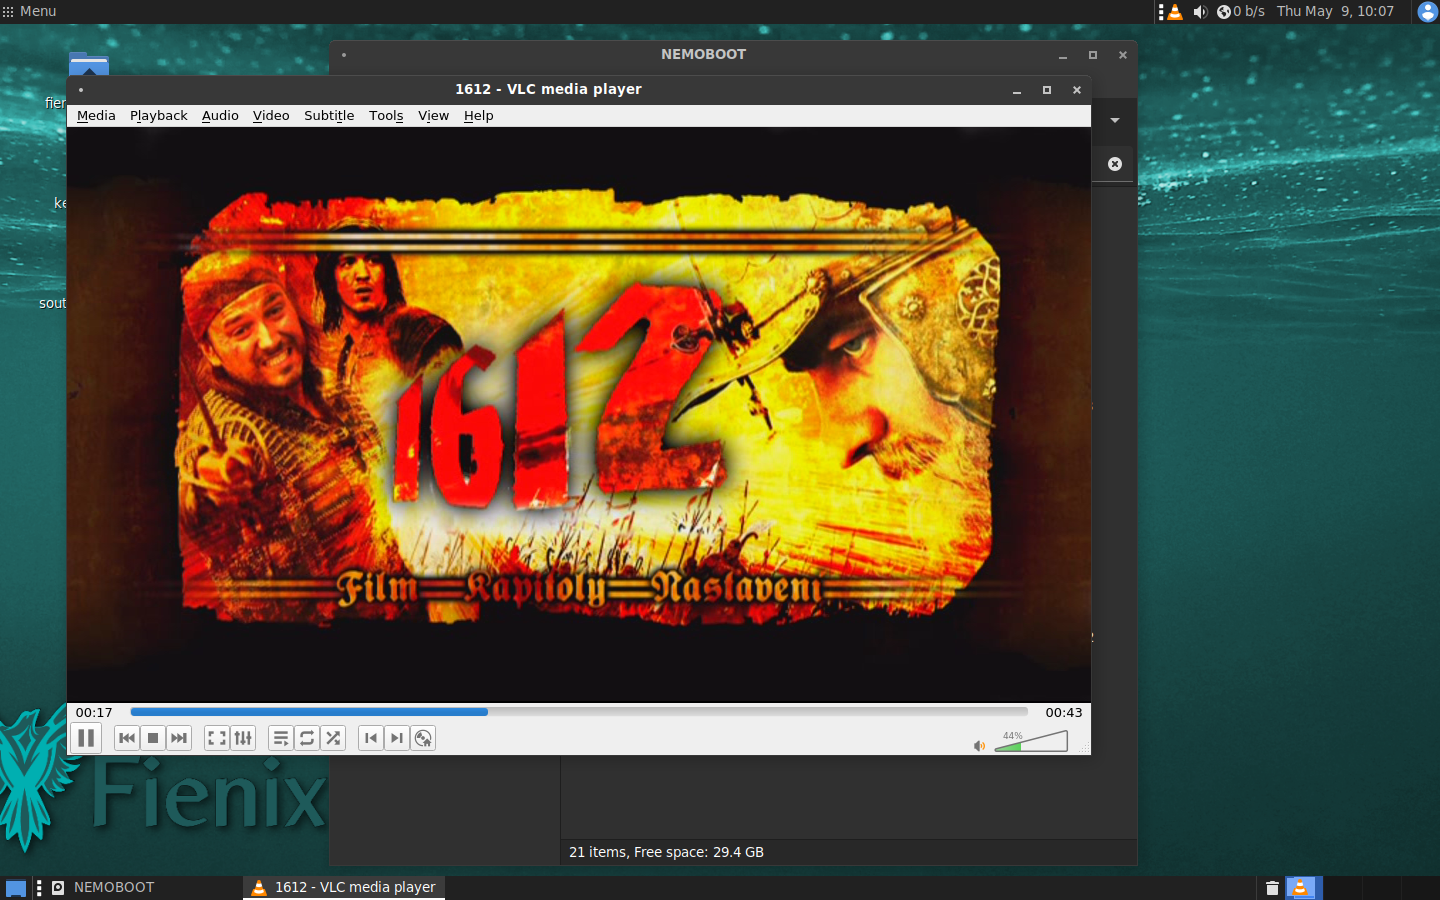Toggle random shuffle playback
The height and width of the screenshot is (900, 1440).
[333, 738]
